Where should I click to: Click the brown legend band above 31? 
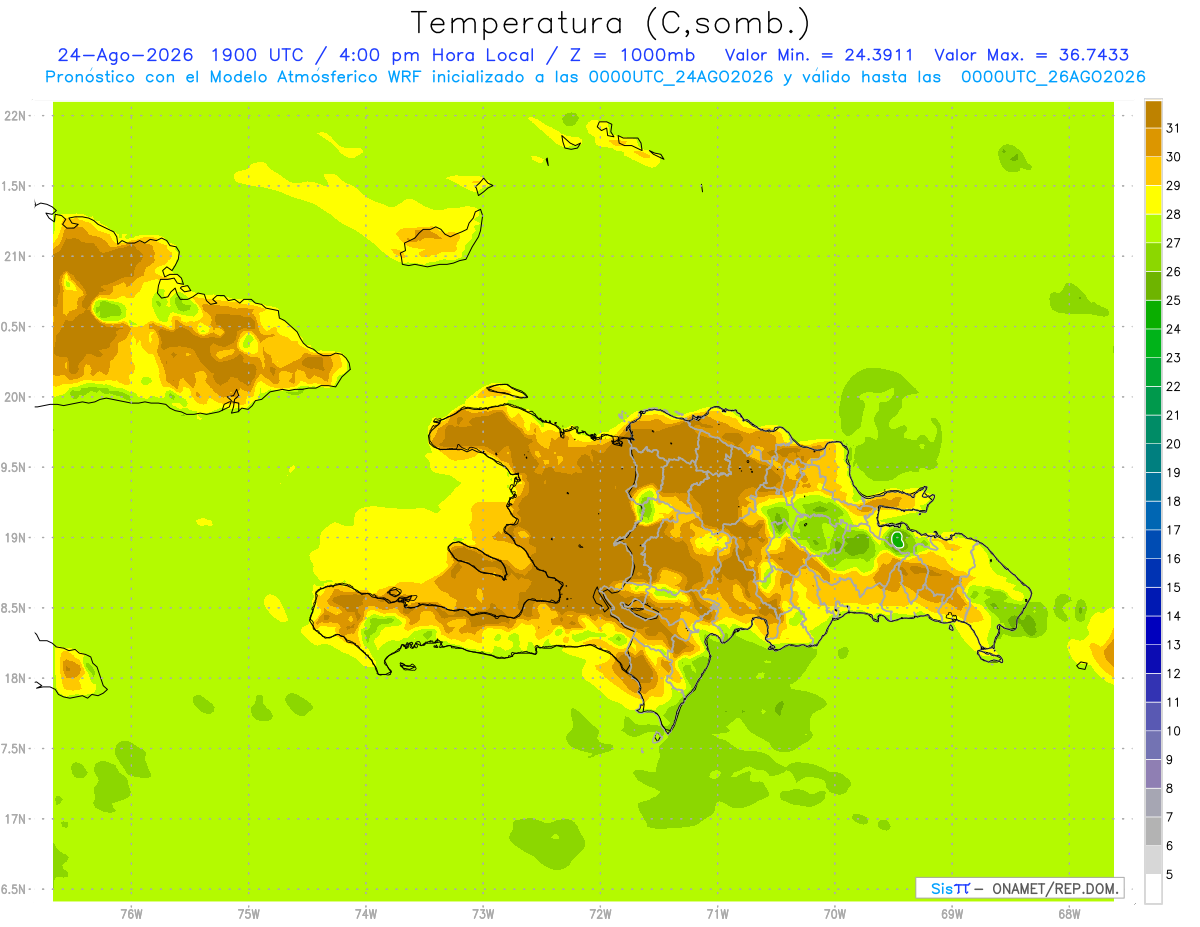click(1153, 114)
